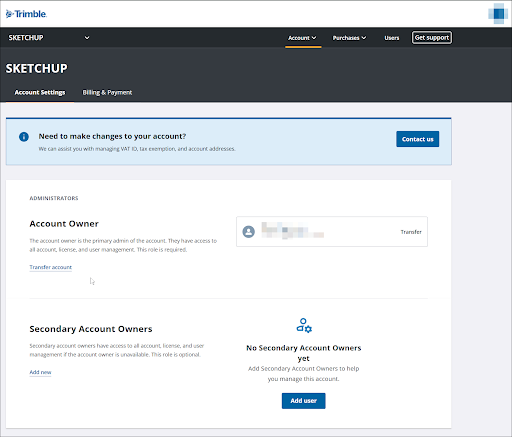Click Transfer in the account owner card
The width and height of the screenshot is (512, 437).
pyautogui.click(x=411, y=232)
